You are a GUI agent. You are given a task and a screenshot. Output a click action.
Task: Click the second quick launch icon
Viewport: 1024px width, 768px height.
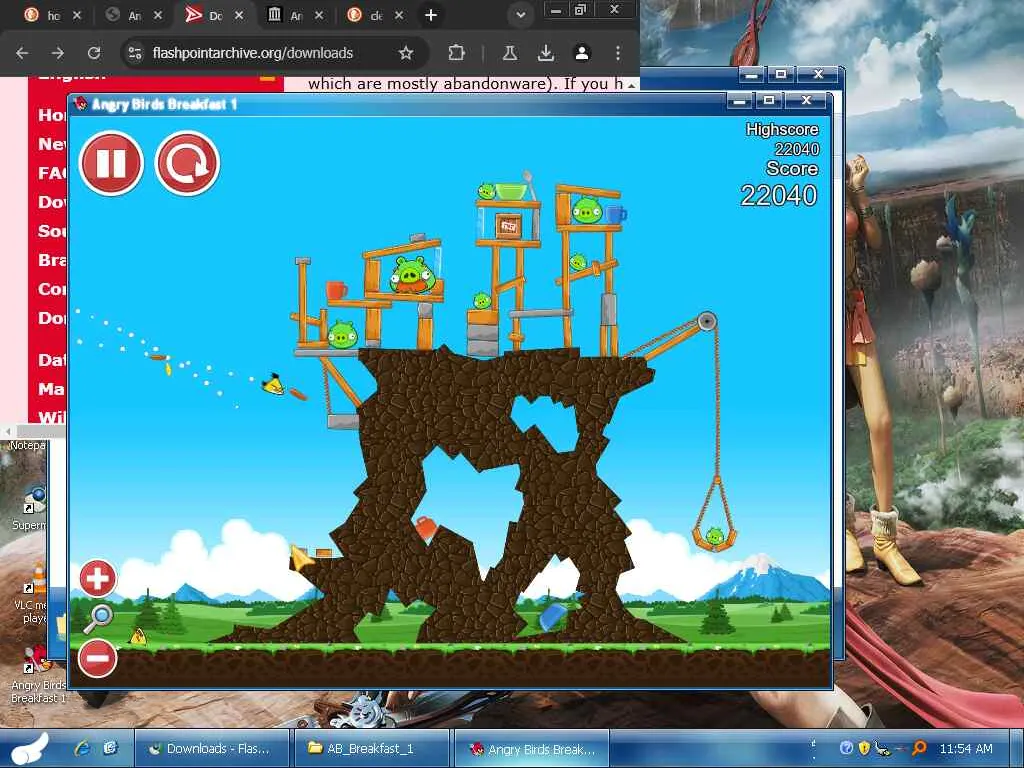pos(110,748)
